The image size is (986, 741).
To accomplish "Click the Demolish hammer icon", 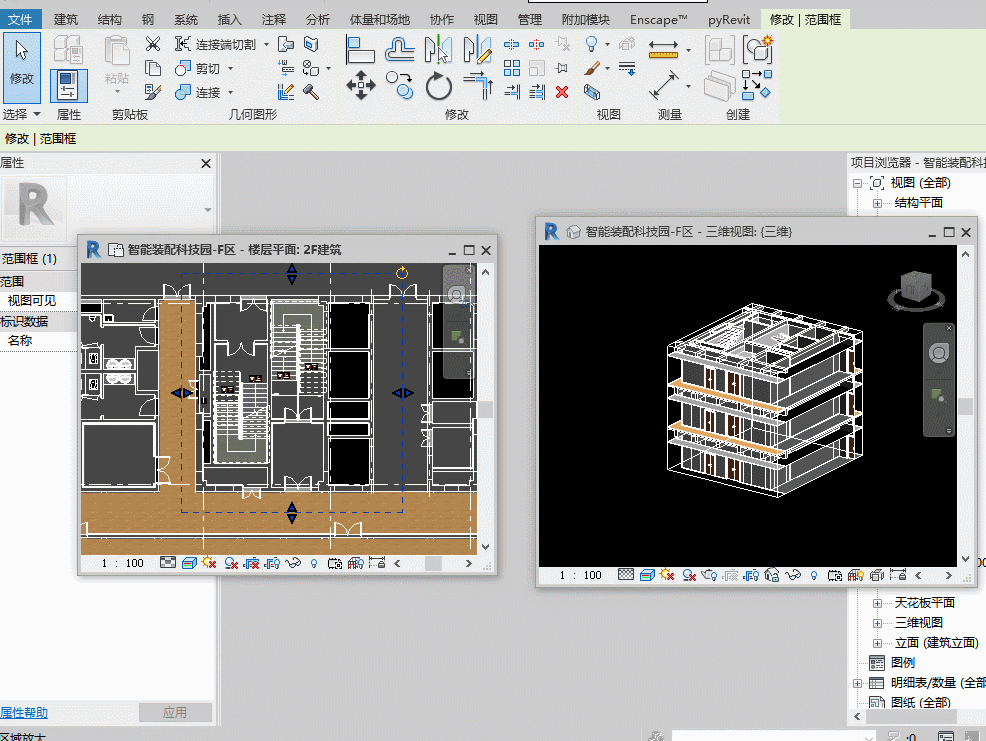I will pos(311,92).
